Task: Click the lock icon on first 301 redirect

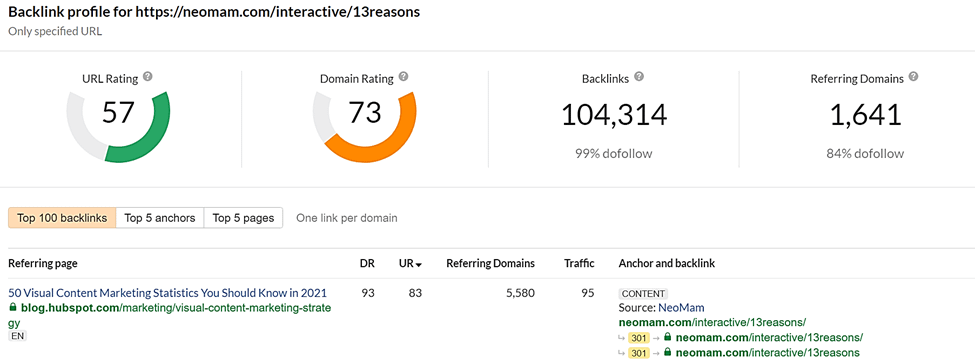Action: [x=668, y=337]
